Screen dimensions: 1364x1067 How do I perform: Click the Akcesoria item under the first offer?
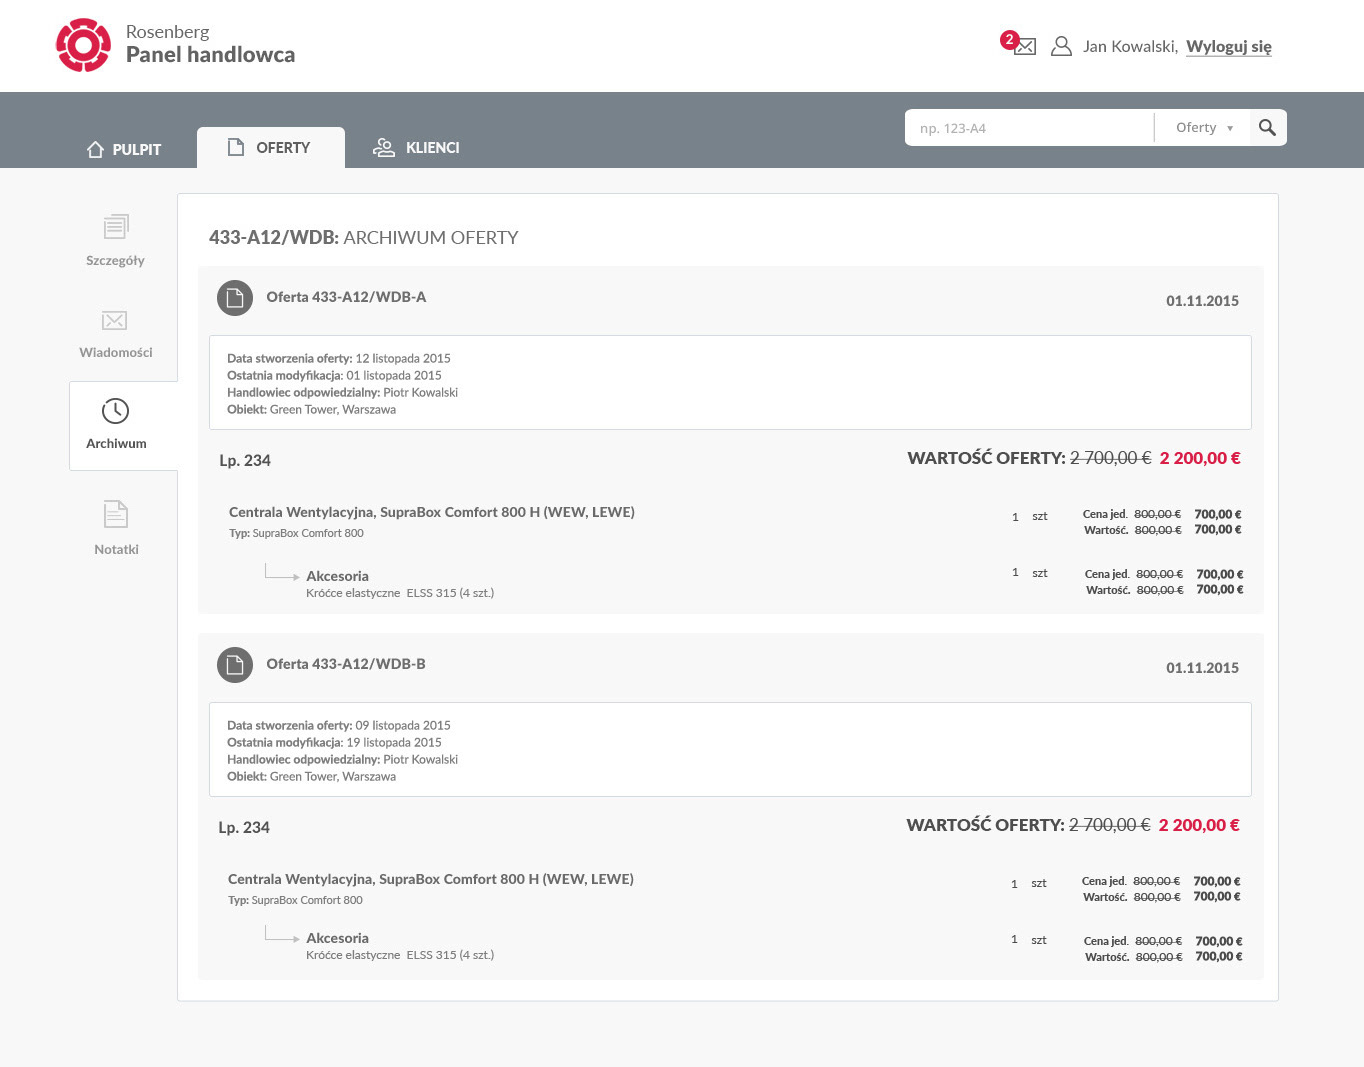(x=337, y=576)
